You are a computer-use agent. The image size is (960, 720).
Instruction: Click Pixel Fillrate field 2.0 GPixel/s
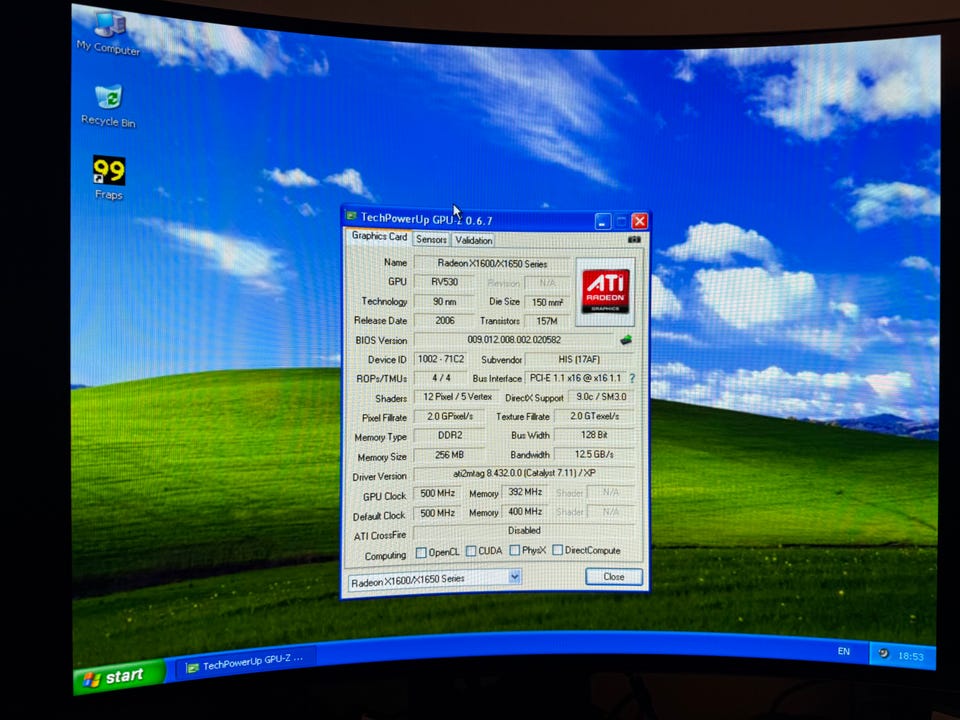click(449, 416)
